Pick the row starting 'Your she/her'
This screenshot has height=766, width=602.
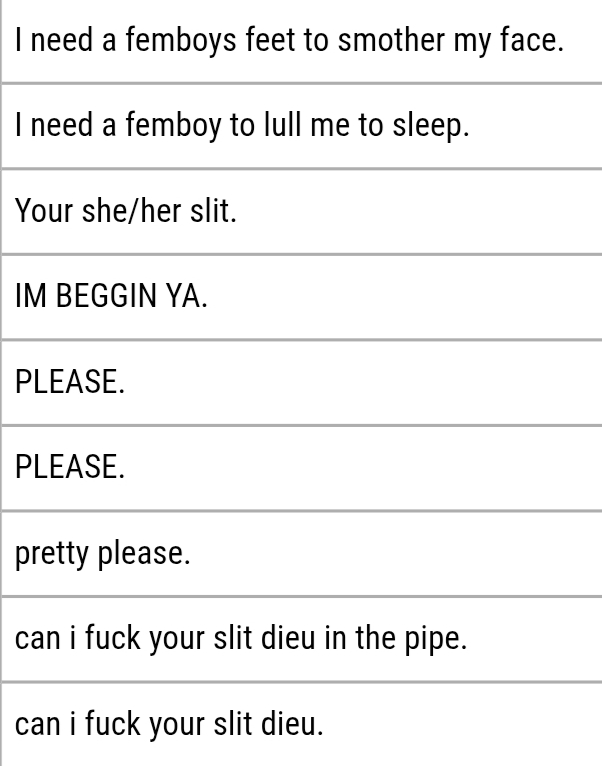[300, 212]
